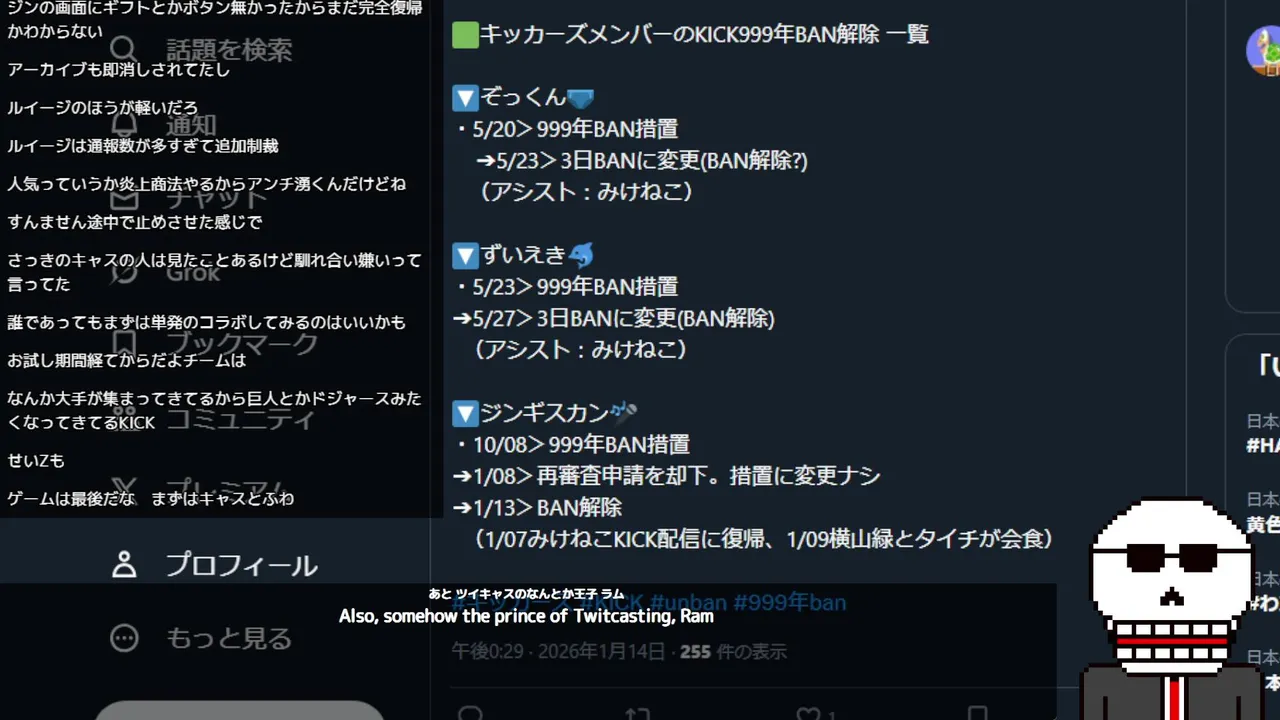Click the user avatar in right column
The width and height of the screenshot is (1280, 720).
coord(1264,50)
